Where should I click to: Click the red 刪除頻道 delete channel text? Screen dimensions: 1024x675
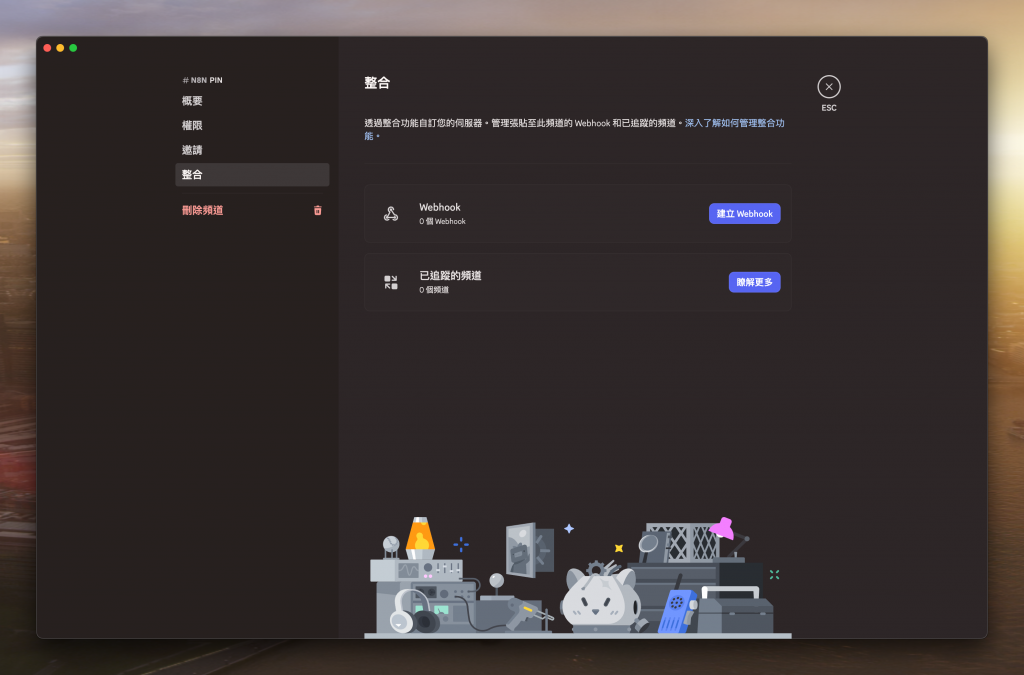[x=202, y=210]
